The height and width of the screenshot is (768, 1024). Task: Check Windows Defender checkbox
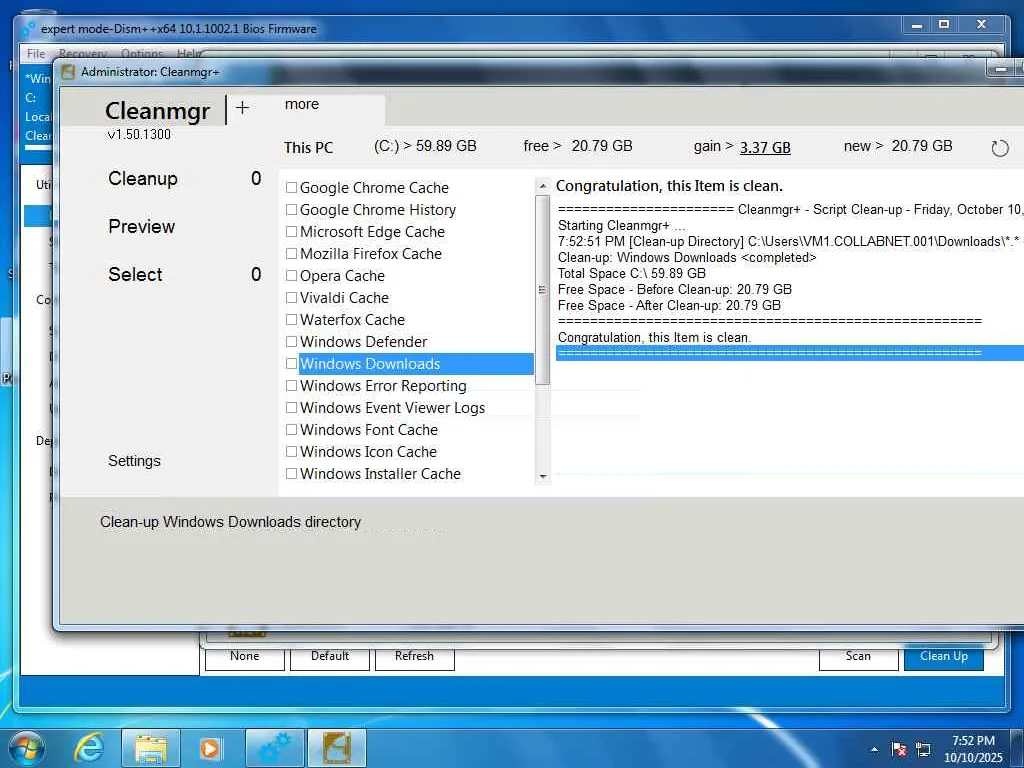291,342
